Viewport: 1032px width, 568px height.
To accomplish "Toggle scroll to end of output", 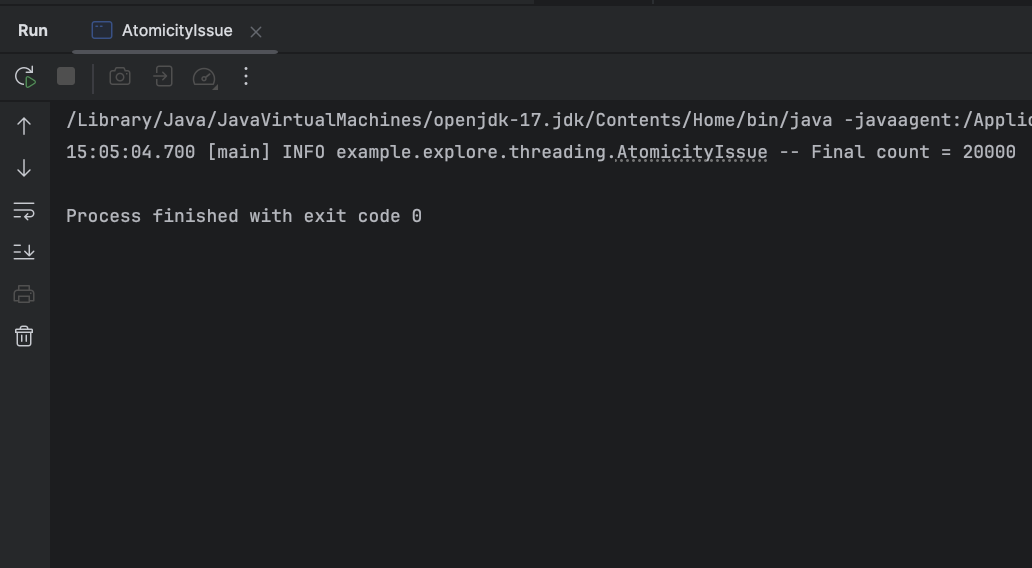I will coord(25,252).
